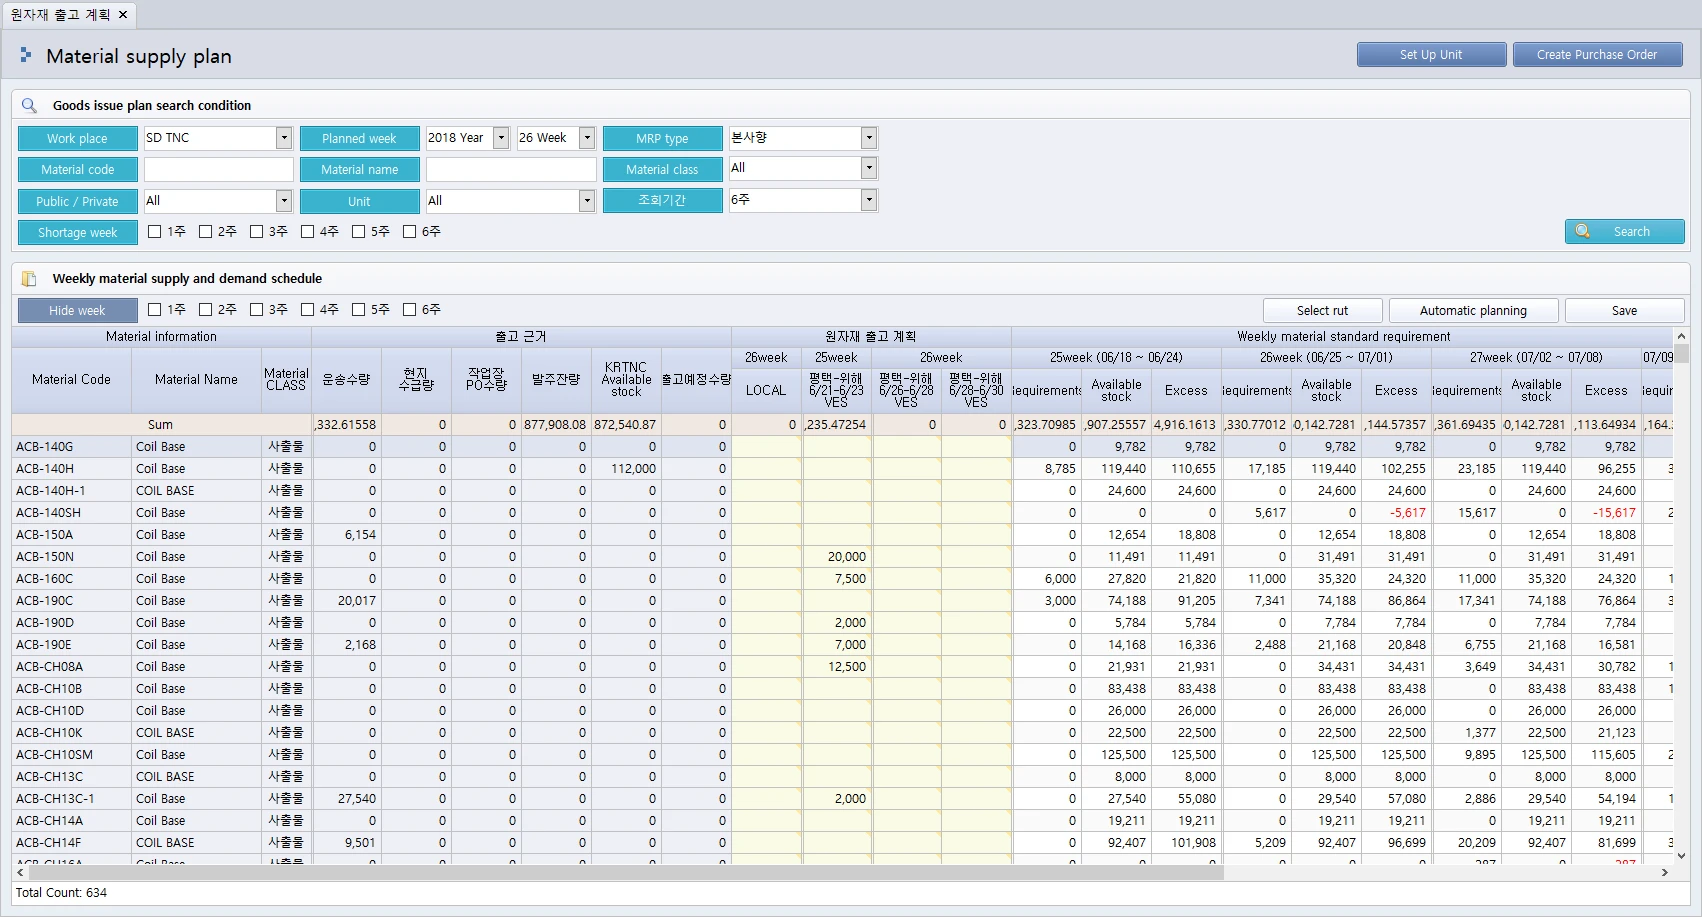
Task: Click Create Purchase Order button
Action: pyautogui.click(x=1597, y=55)
